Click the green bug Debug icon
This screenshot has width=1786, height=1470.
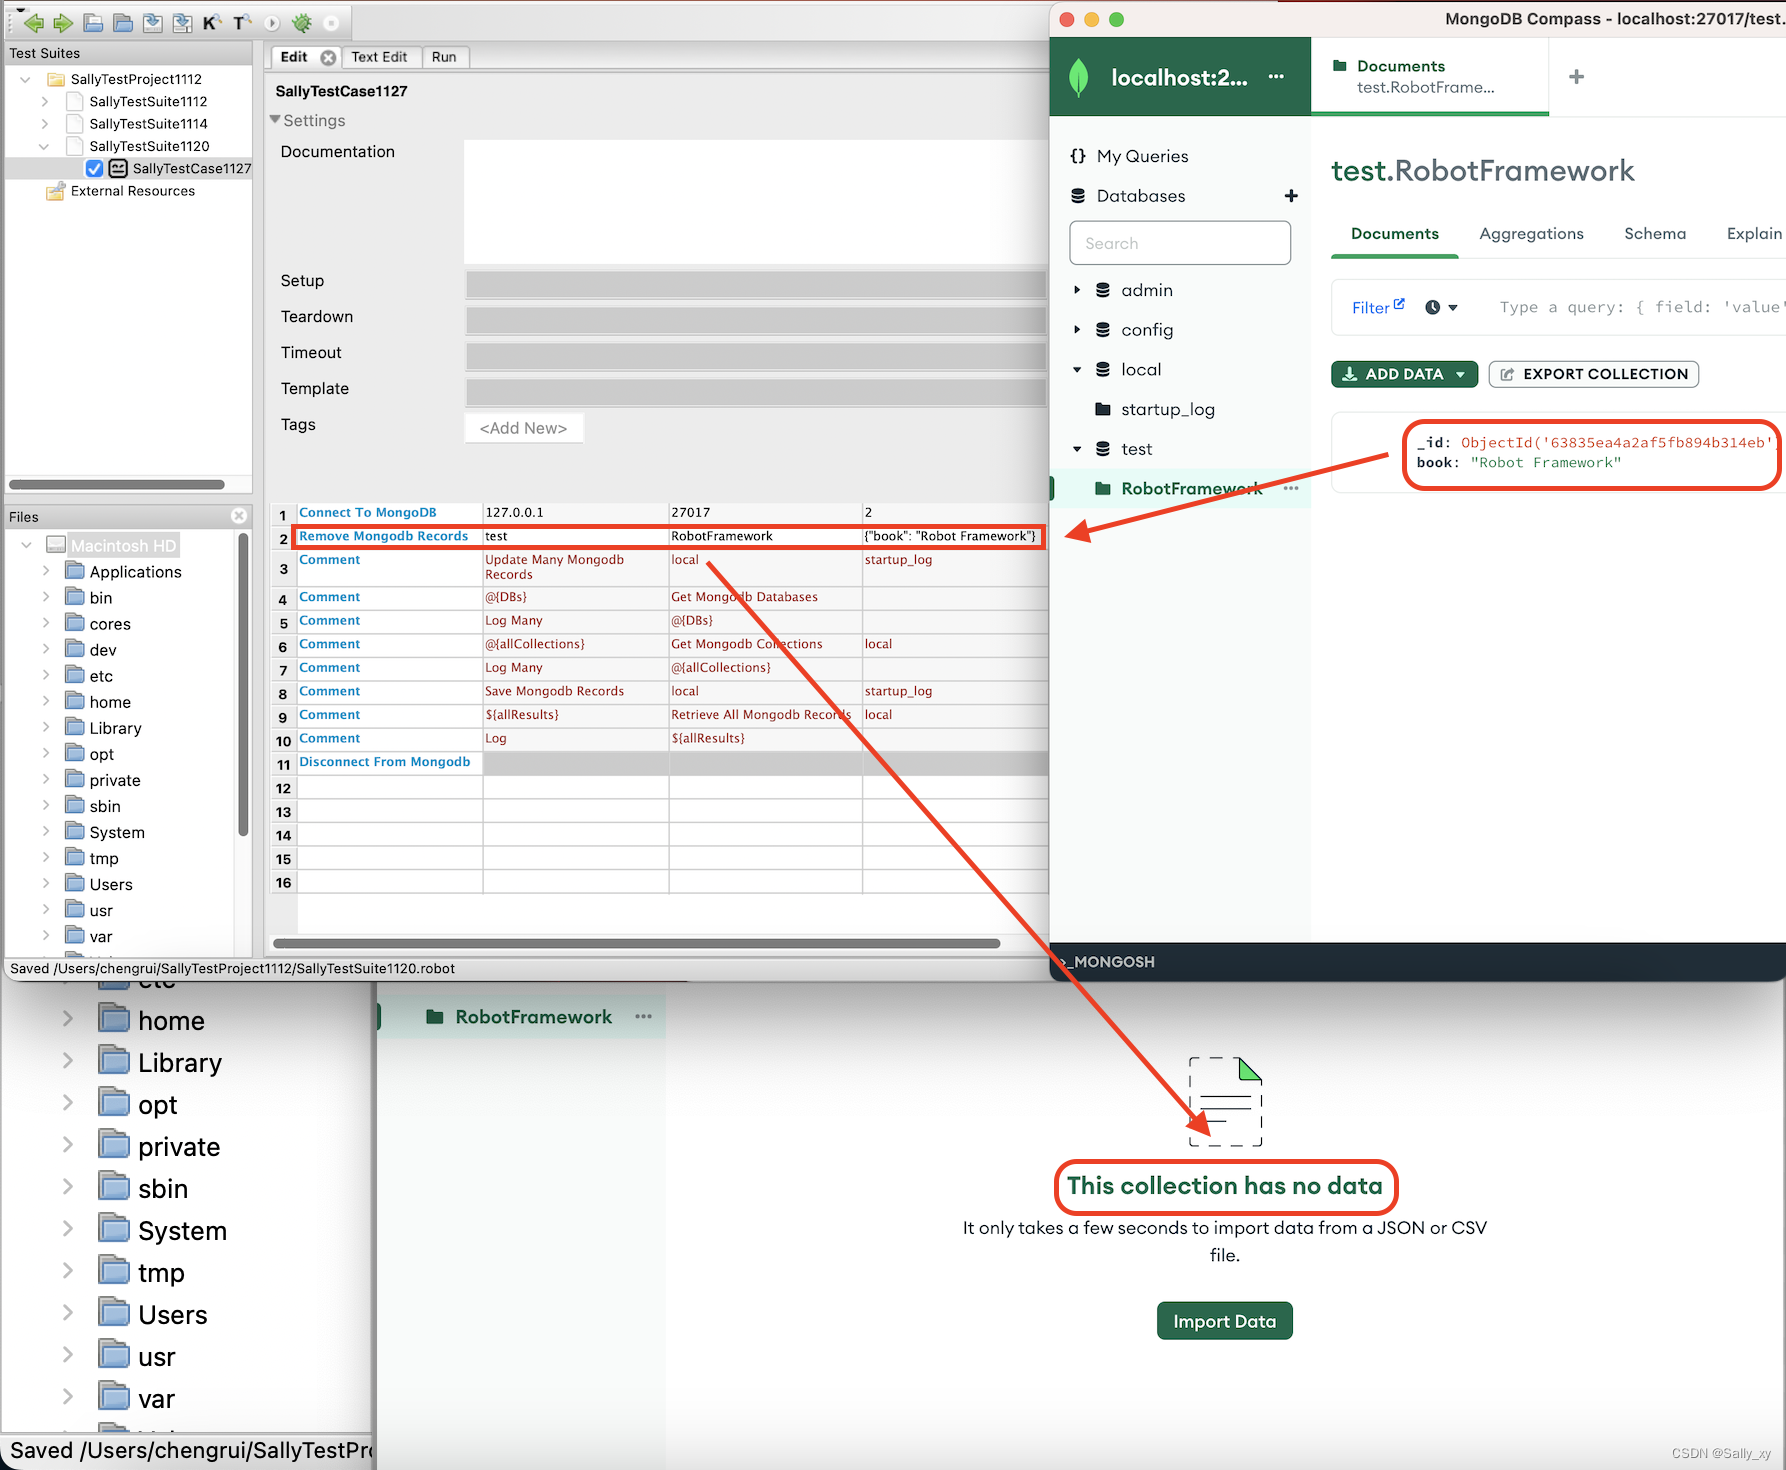[x=302, y=22]
